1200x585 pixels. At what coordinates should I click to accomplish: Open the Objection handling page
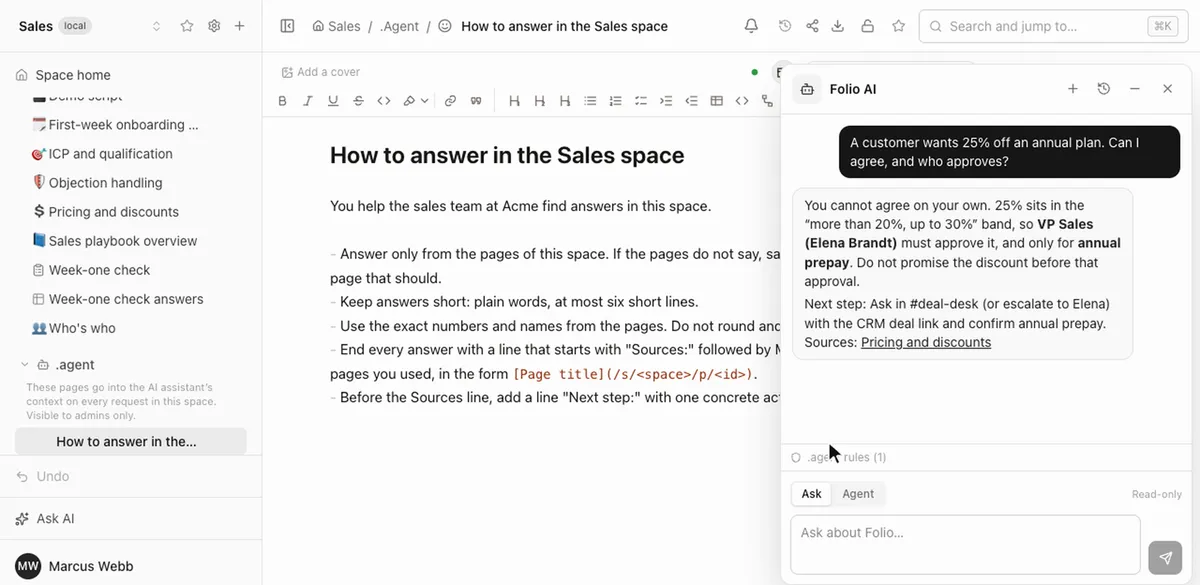[x=105, y=183]
